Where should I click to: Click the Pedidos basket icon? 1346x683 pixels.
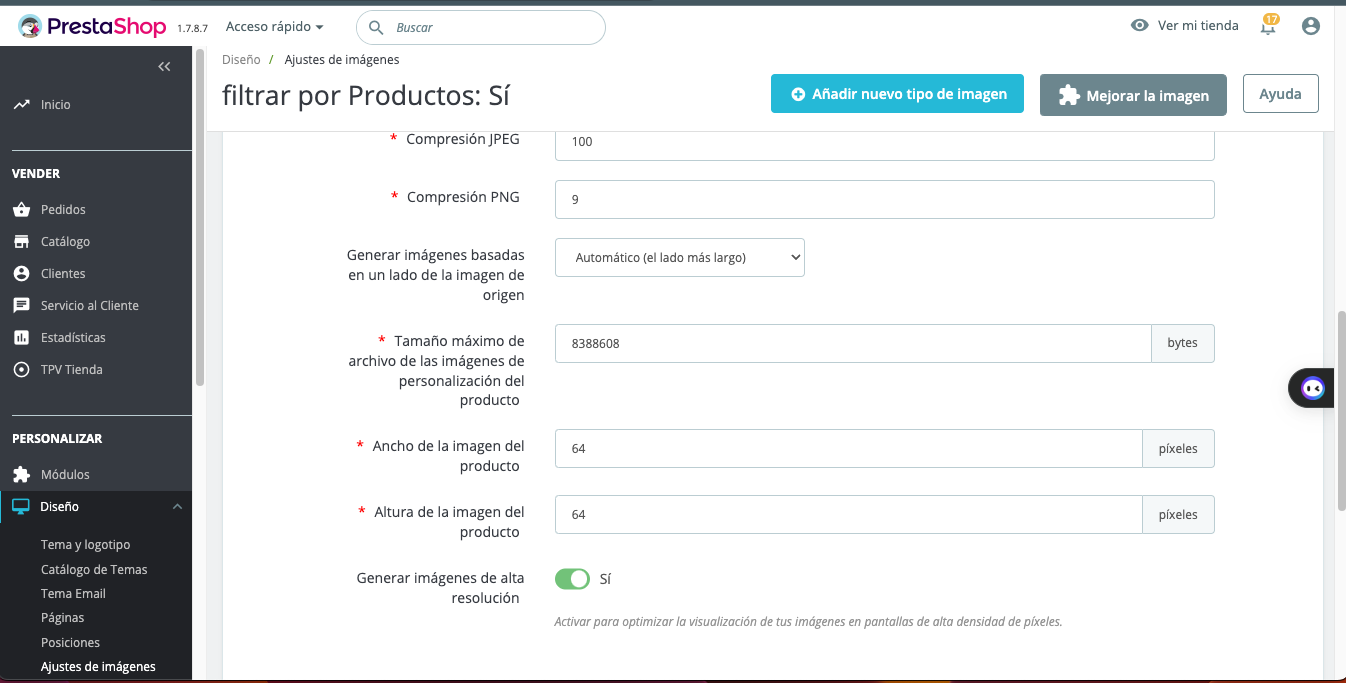21,210
